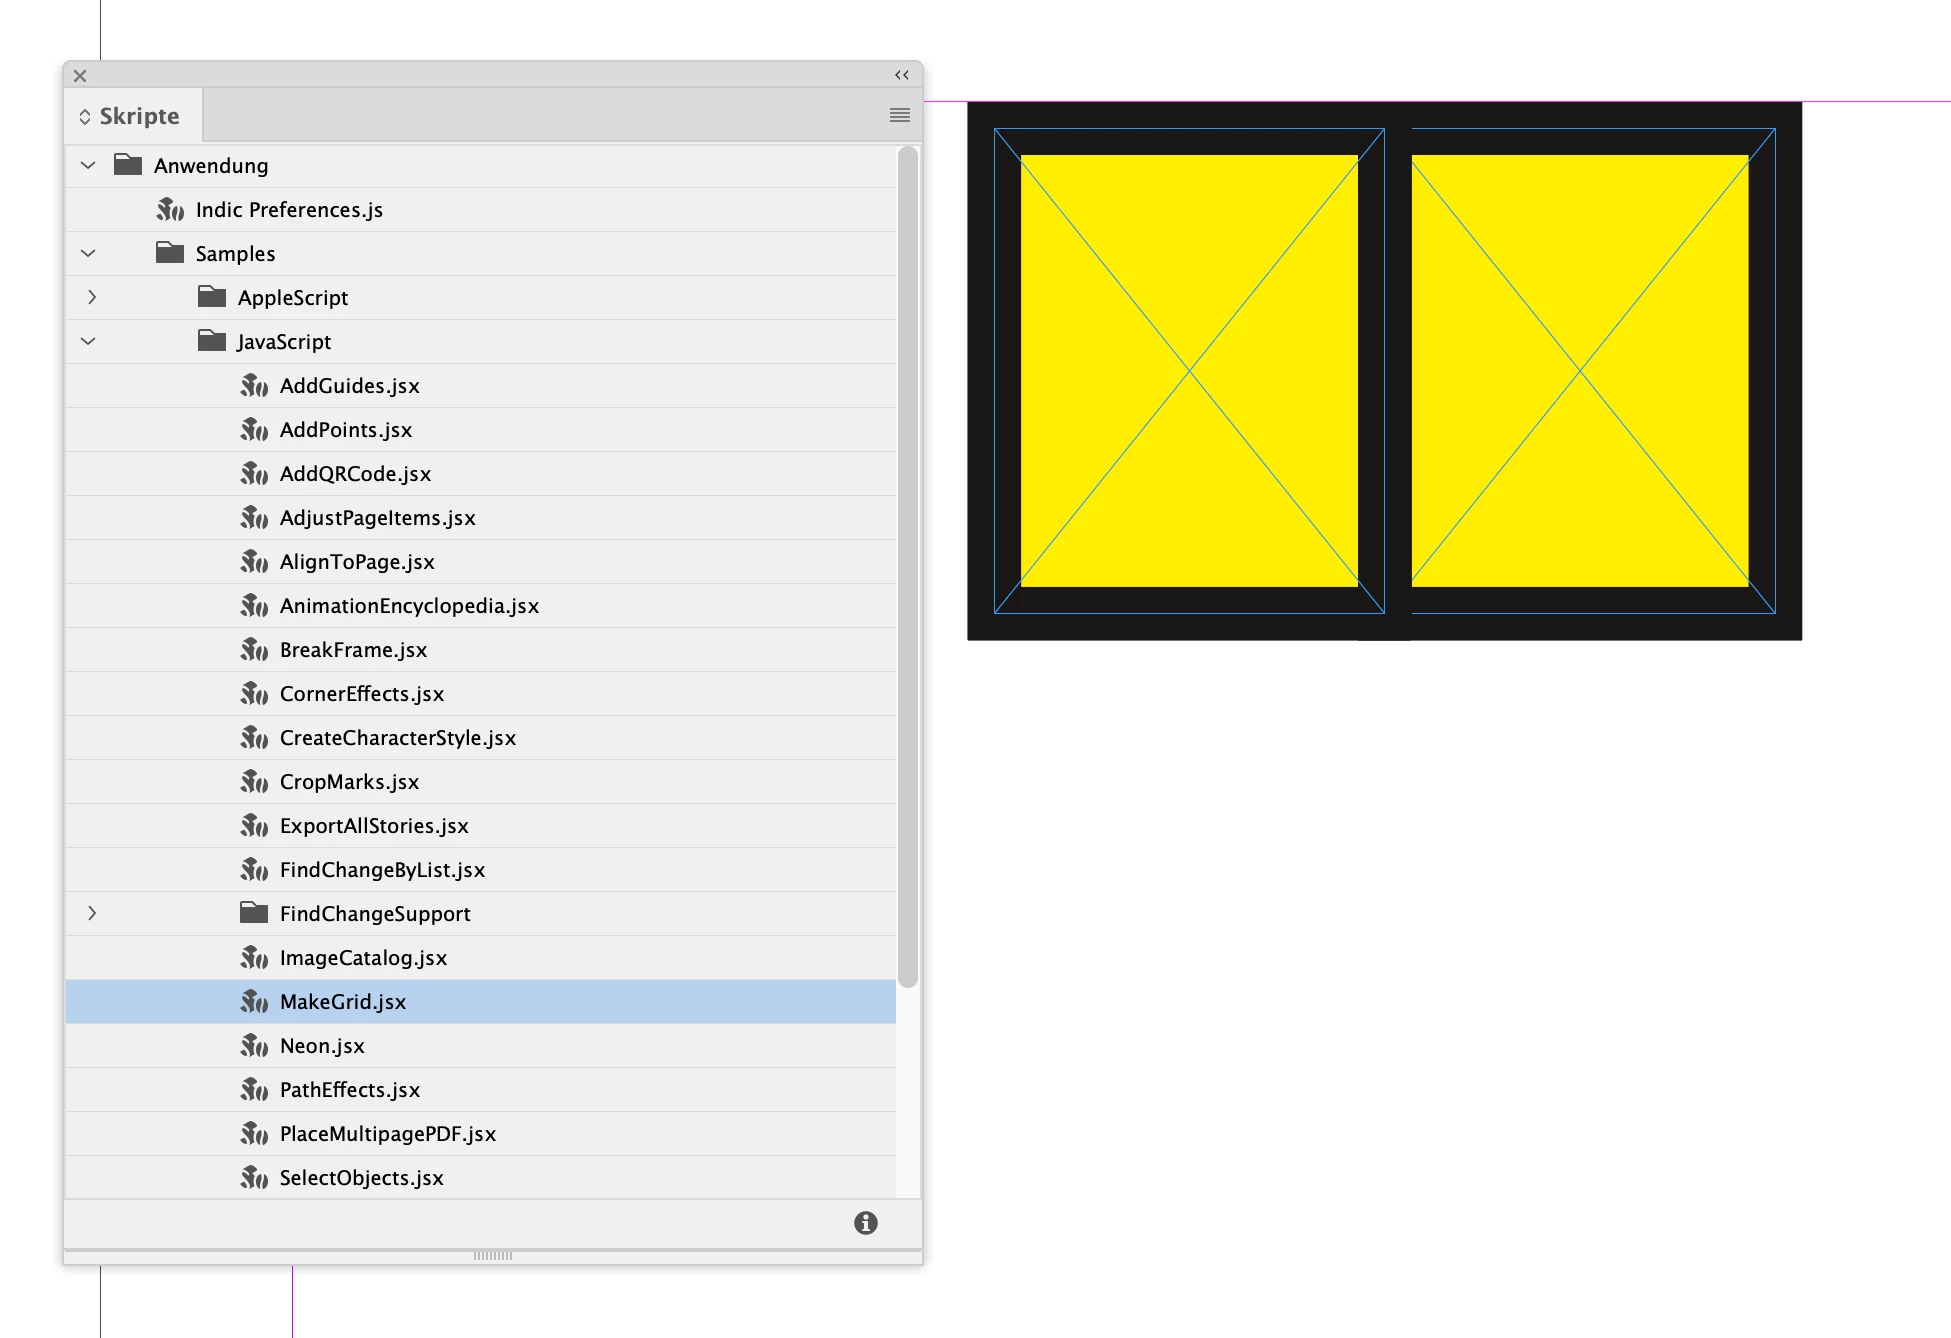The height and width of the screenshot is (1338, 1951).
Task: Click the Samples folder icon
Action: click(x=169, y=253)
